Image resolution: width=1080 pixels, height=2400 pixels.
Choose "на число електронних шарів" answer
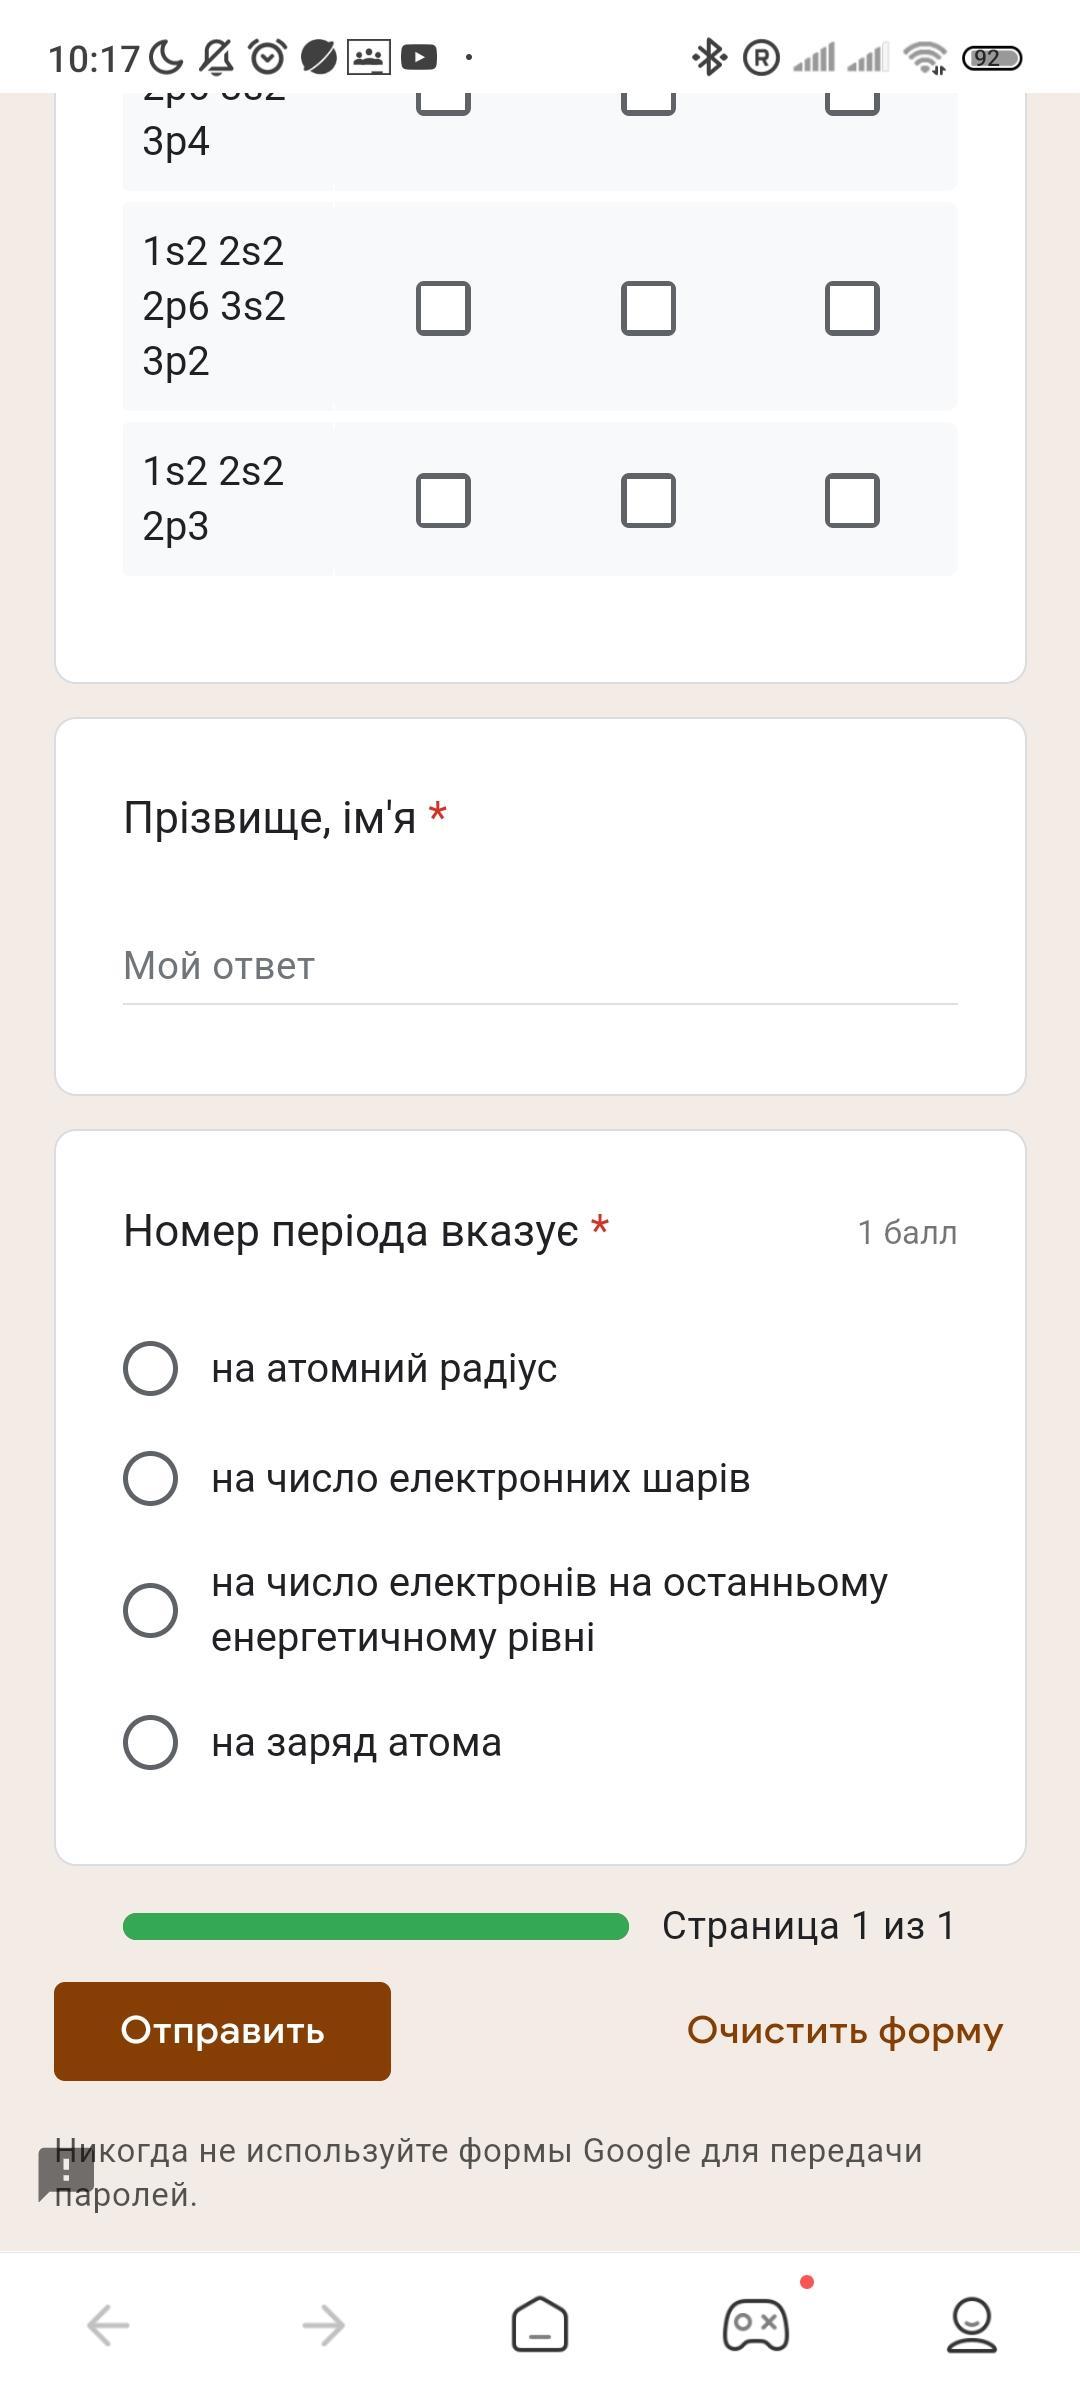[150, 1478]
